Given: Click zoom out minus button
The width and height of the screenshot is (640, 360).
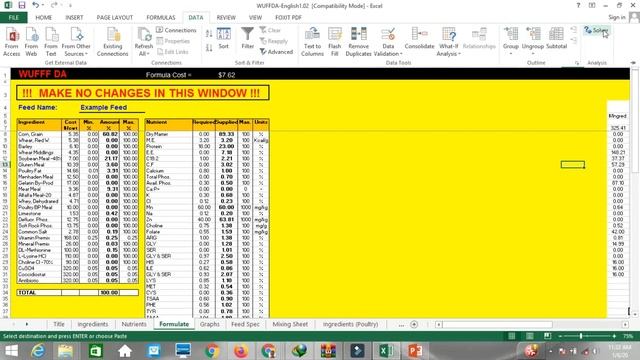Looking at the screenshot, I should [x=560, y=336].
